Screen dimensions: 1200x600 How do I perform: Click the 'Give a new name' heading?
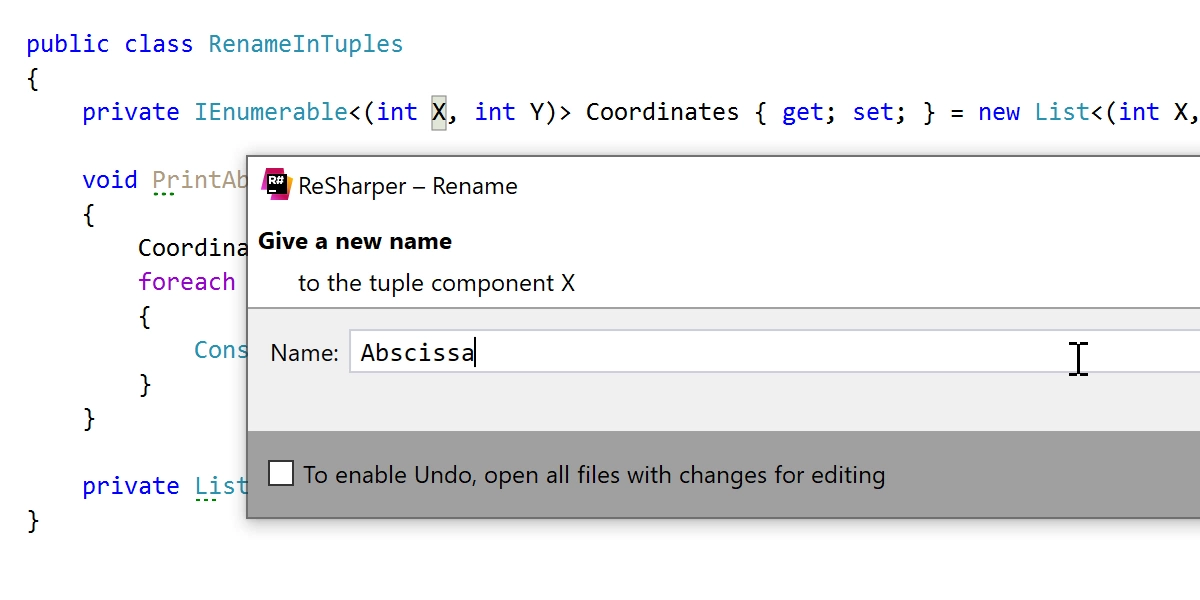(355, 241)
